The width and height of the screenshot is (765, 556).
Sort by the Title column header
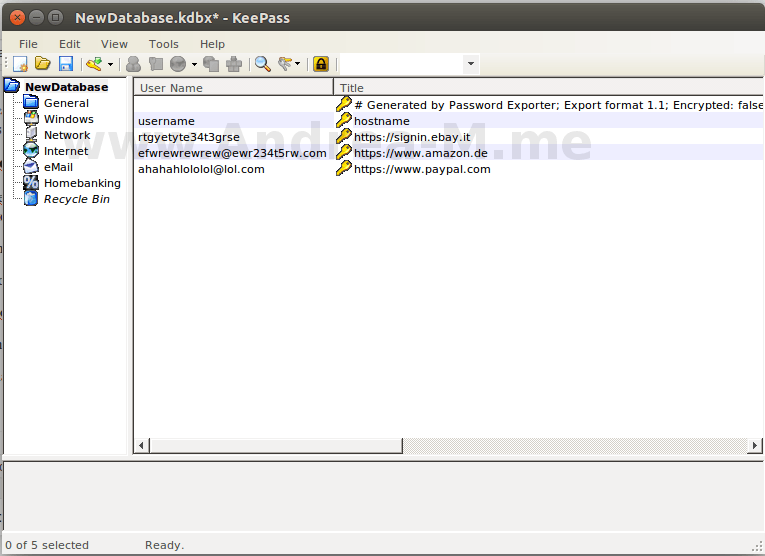548,88
